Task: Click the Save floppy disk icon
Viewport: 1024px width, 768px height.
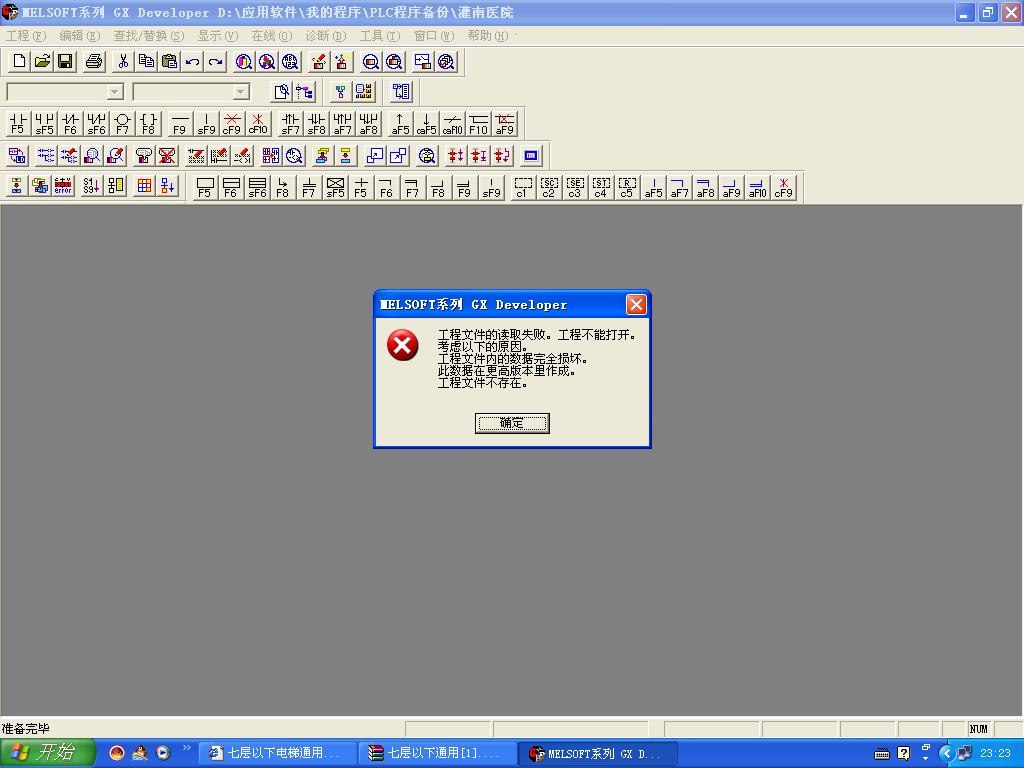Action: tap(65, 62)
